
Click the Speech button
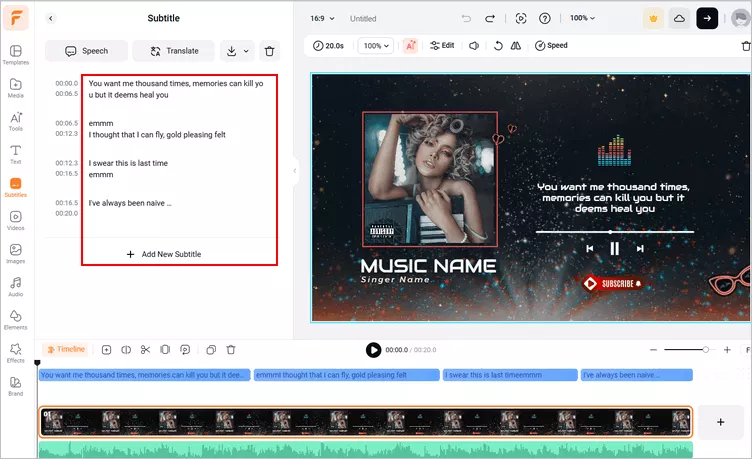tap(87, 51)
